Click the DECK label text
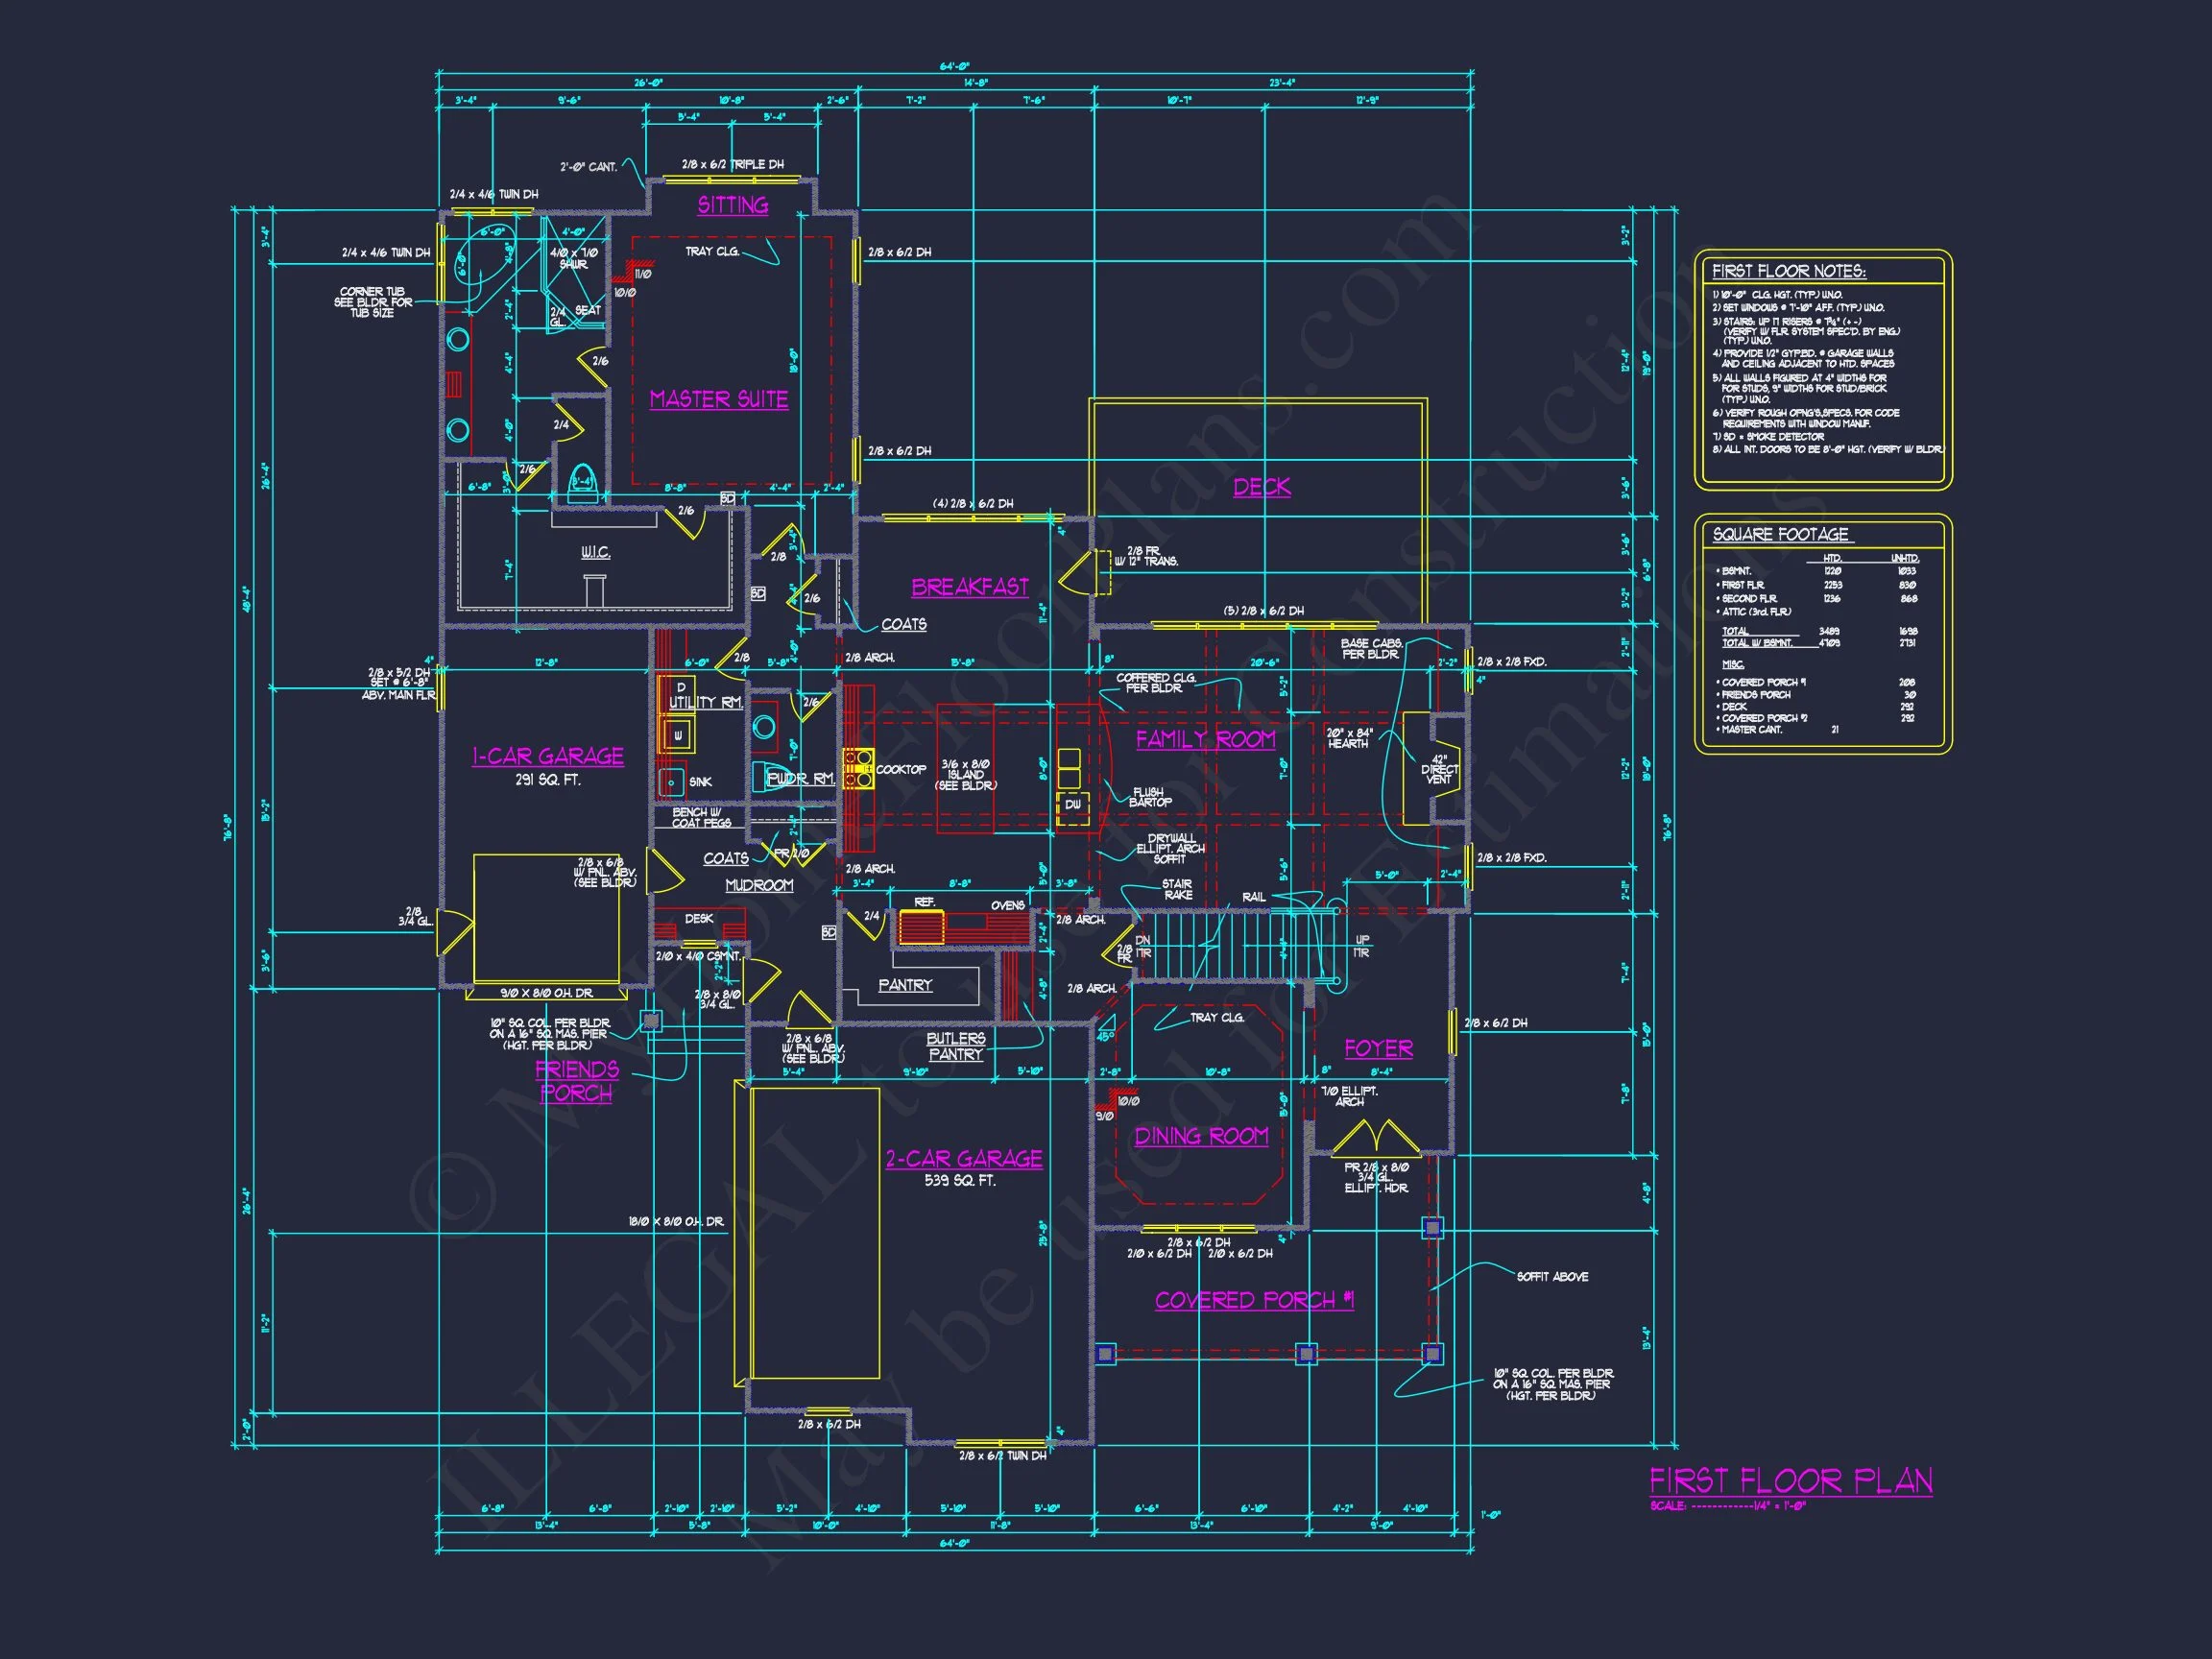Screen dimensions: 2212x1659 pyautogui.click(x=1261, y=487)
